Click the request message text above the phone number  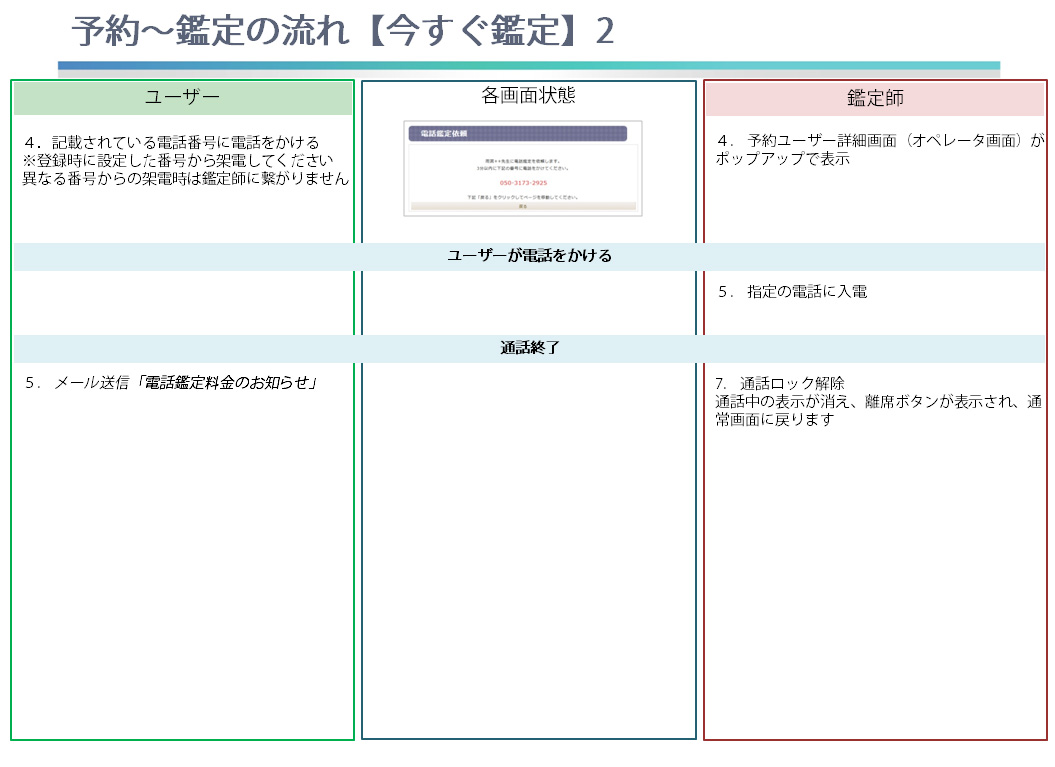[523, 164]
